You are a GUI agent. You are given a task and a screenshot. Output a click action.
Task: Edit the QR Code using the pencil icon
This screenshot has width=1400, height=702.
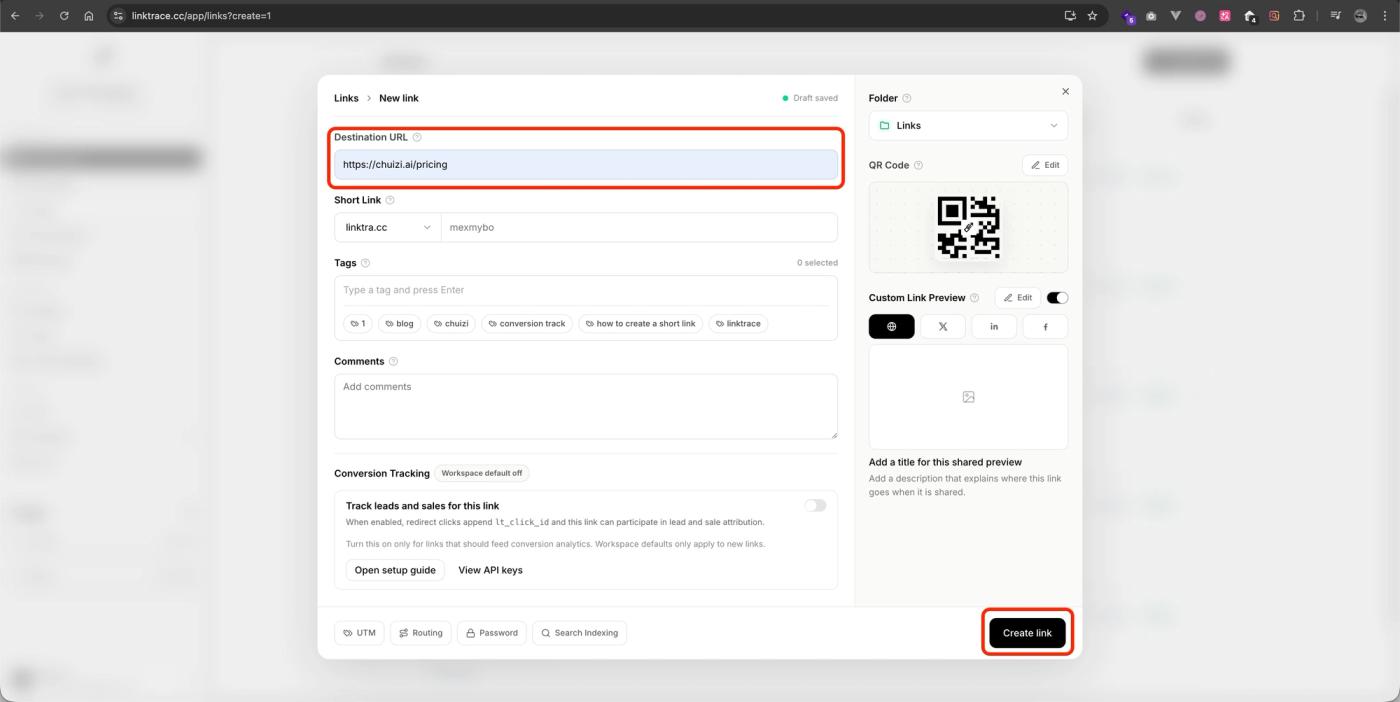pos(1044,164)
